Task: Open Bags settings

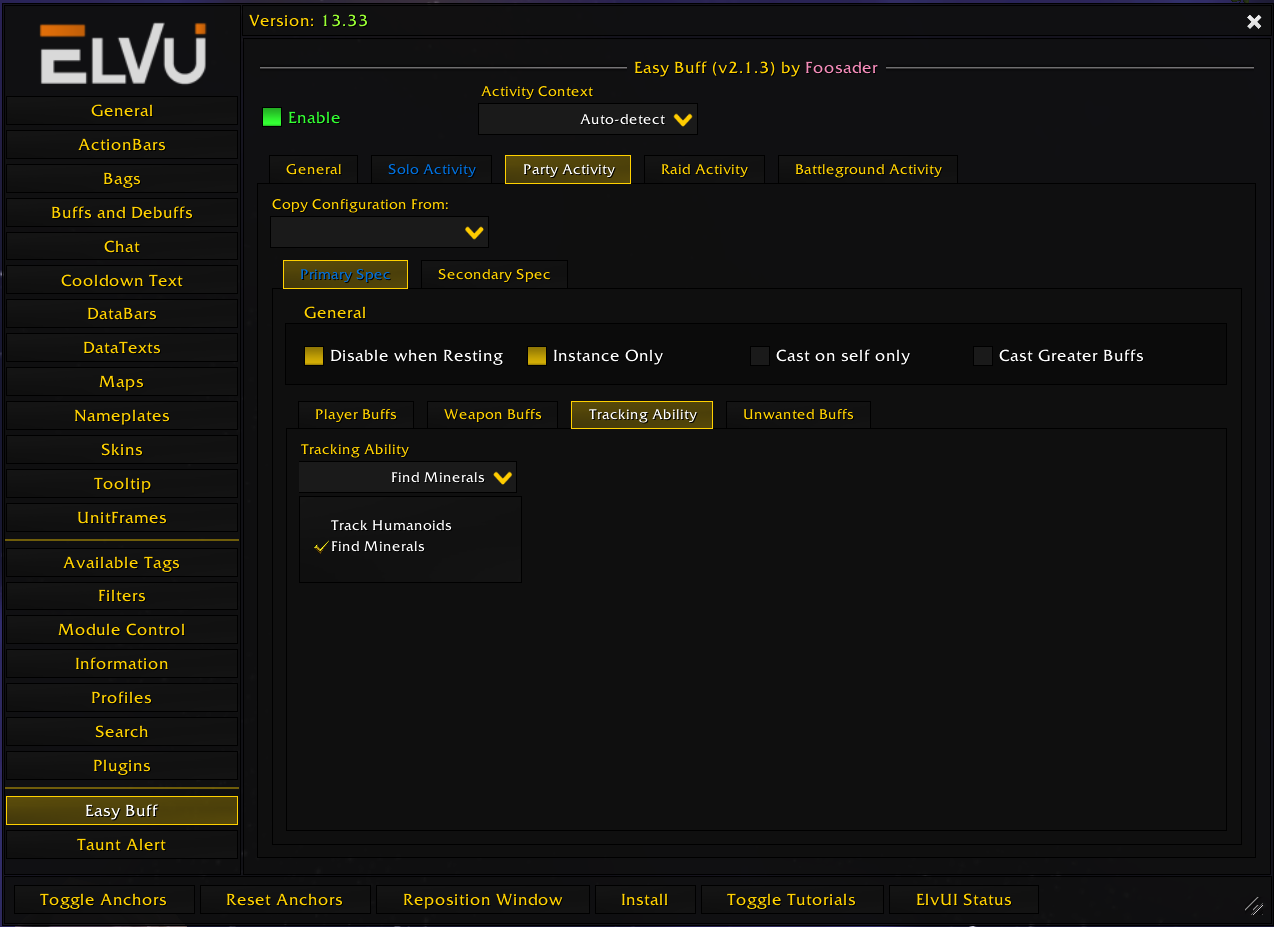Action: point(122,179)
